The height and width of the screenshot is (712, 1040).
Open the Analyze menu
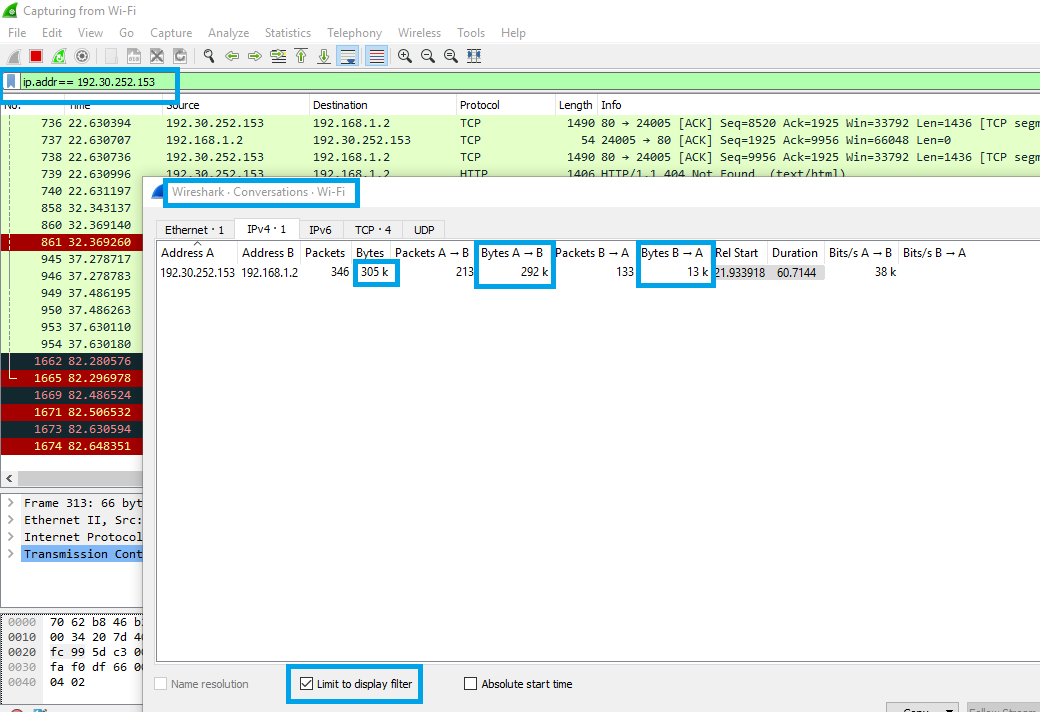[228, 33]
